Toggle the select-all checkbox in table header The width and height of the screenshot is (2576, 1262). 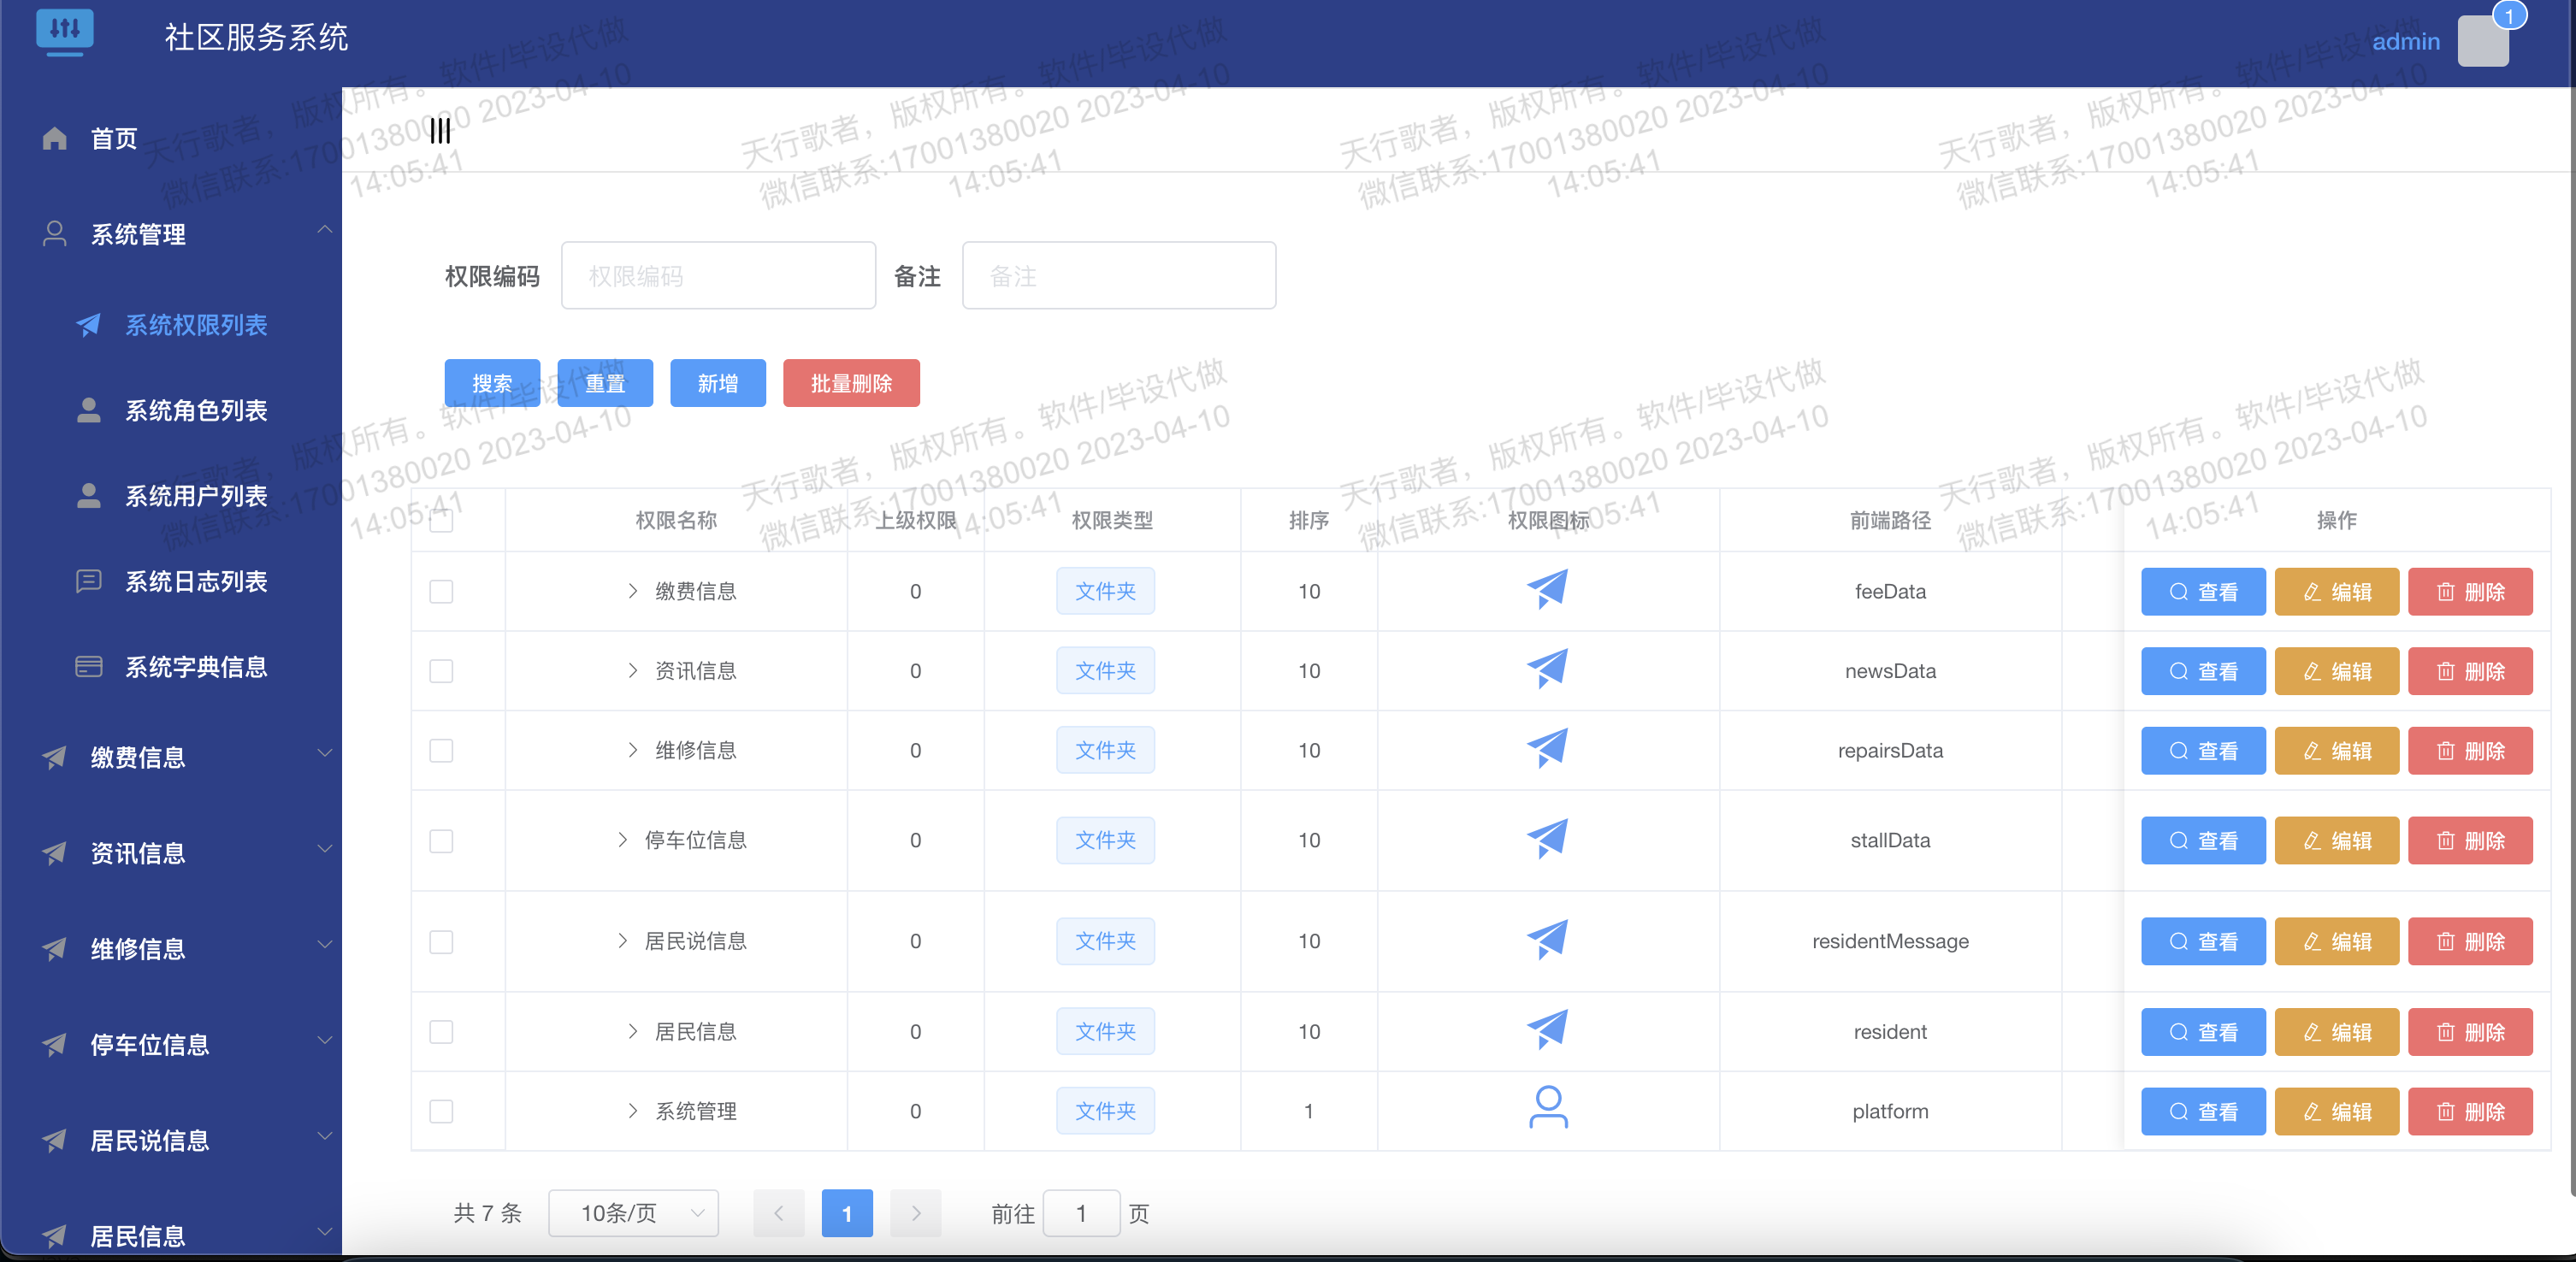tap(441, 520)
